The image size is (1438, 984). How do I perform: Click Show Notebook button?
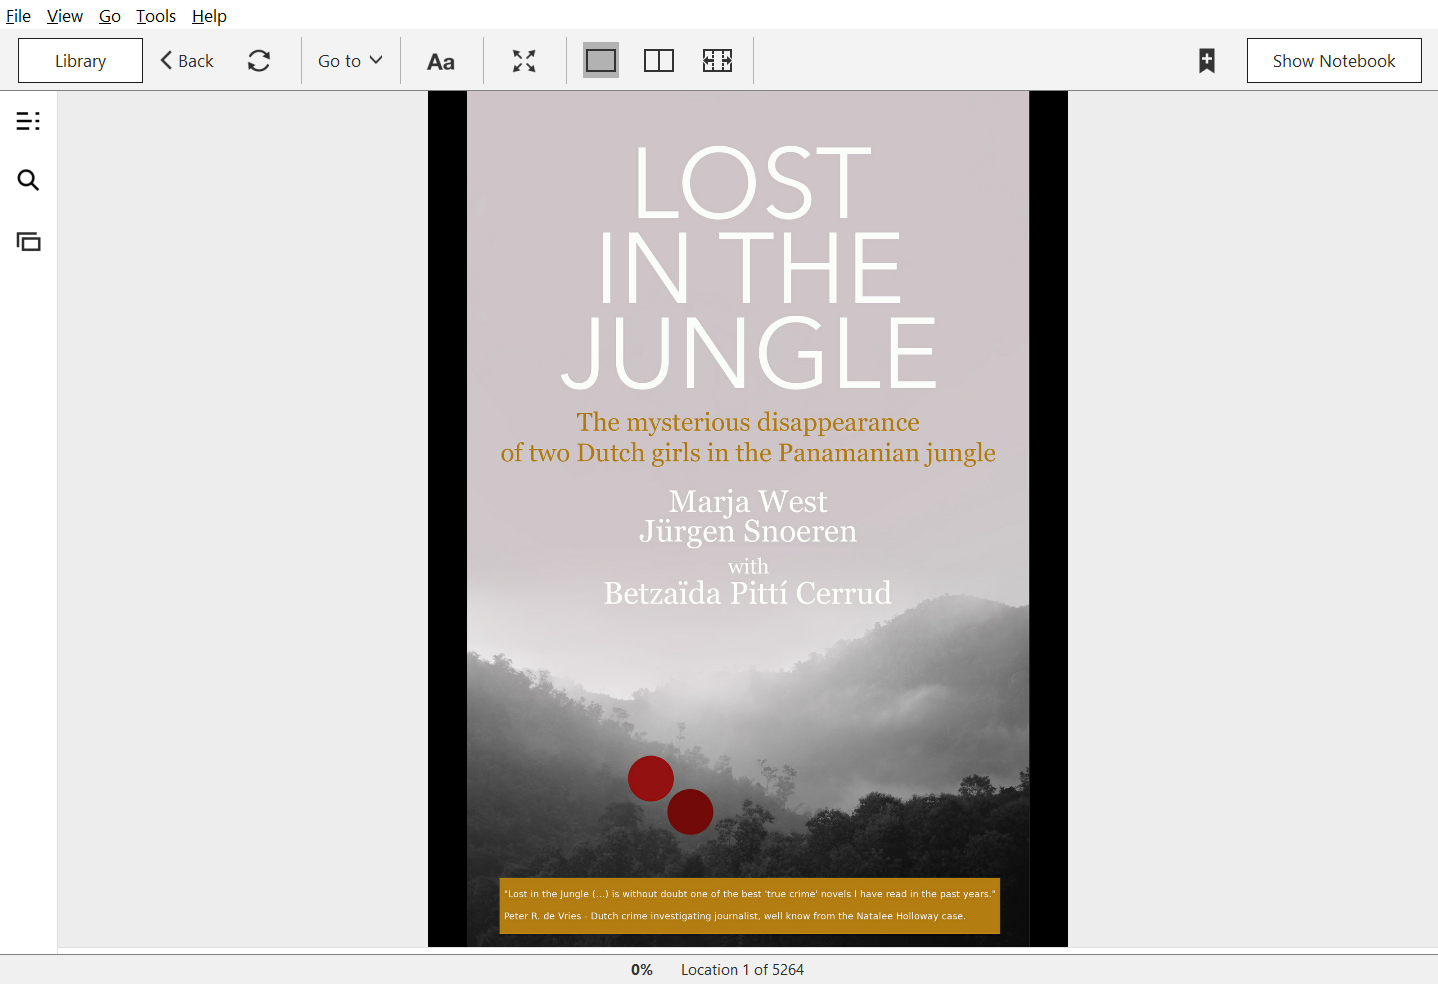(1334, 61)
